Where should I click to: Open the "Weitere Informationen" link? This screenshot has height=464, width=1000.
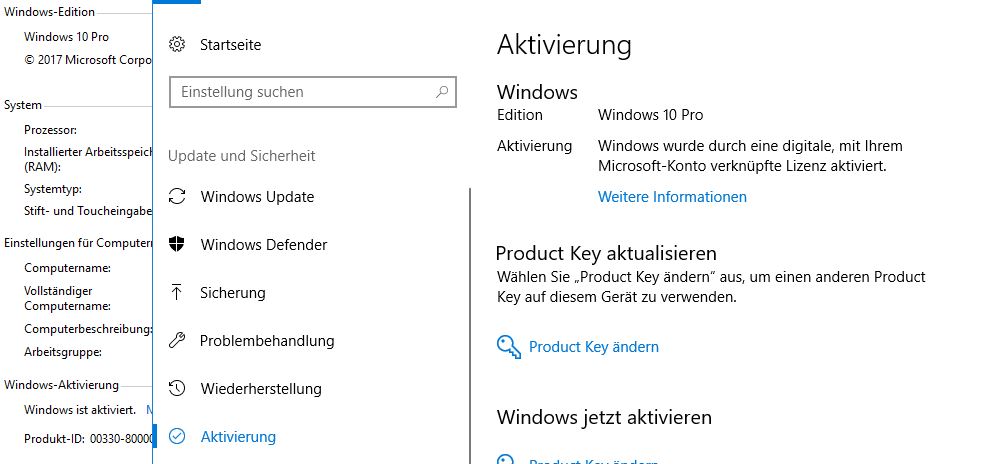[672, 197]
